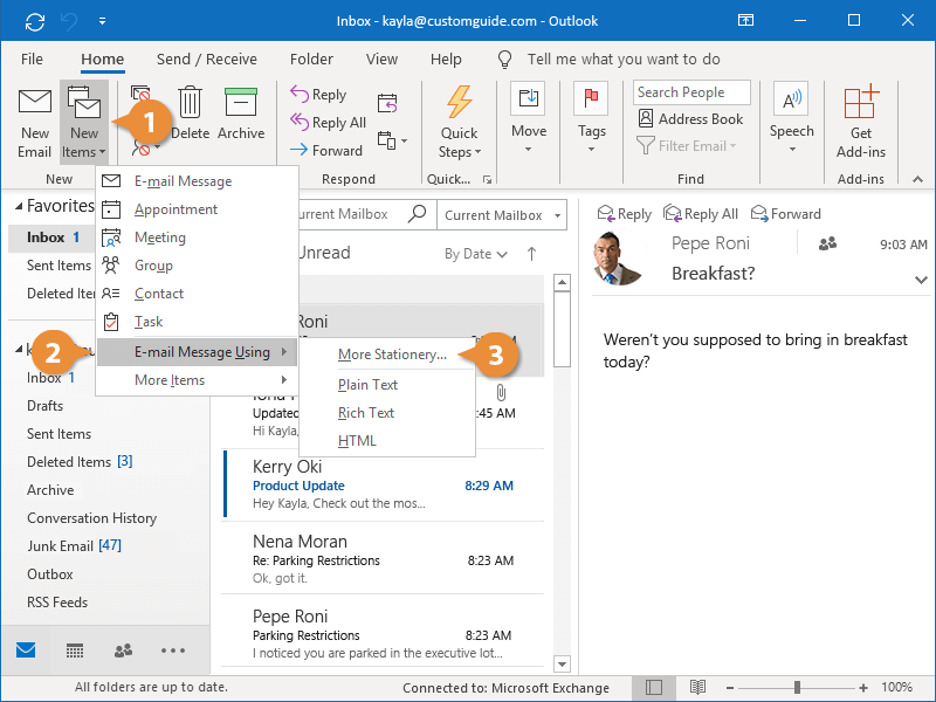Open People view in bottom navigation
936x702 pixels.
[x=123, y=651]
